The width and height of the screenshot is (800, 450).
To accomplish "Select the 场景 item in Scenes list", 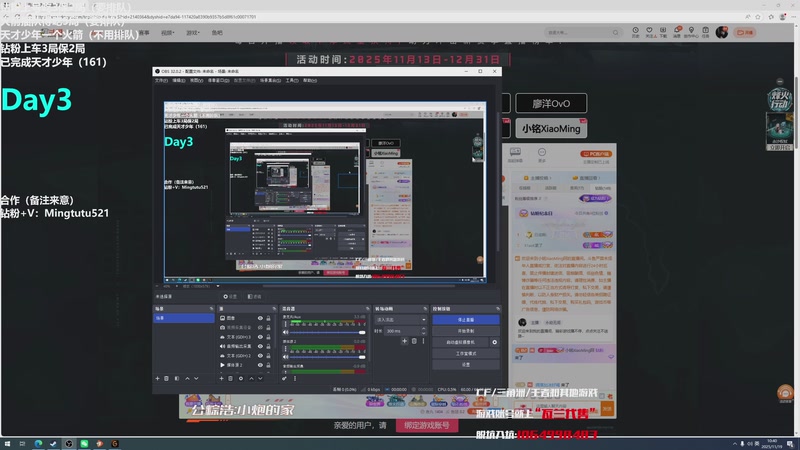I will [184, 318].
